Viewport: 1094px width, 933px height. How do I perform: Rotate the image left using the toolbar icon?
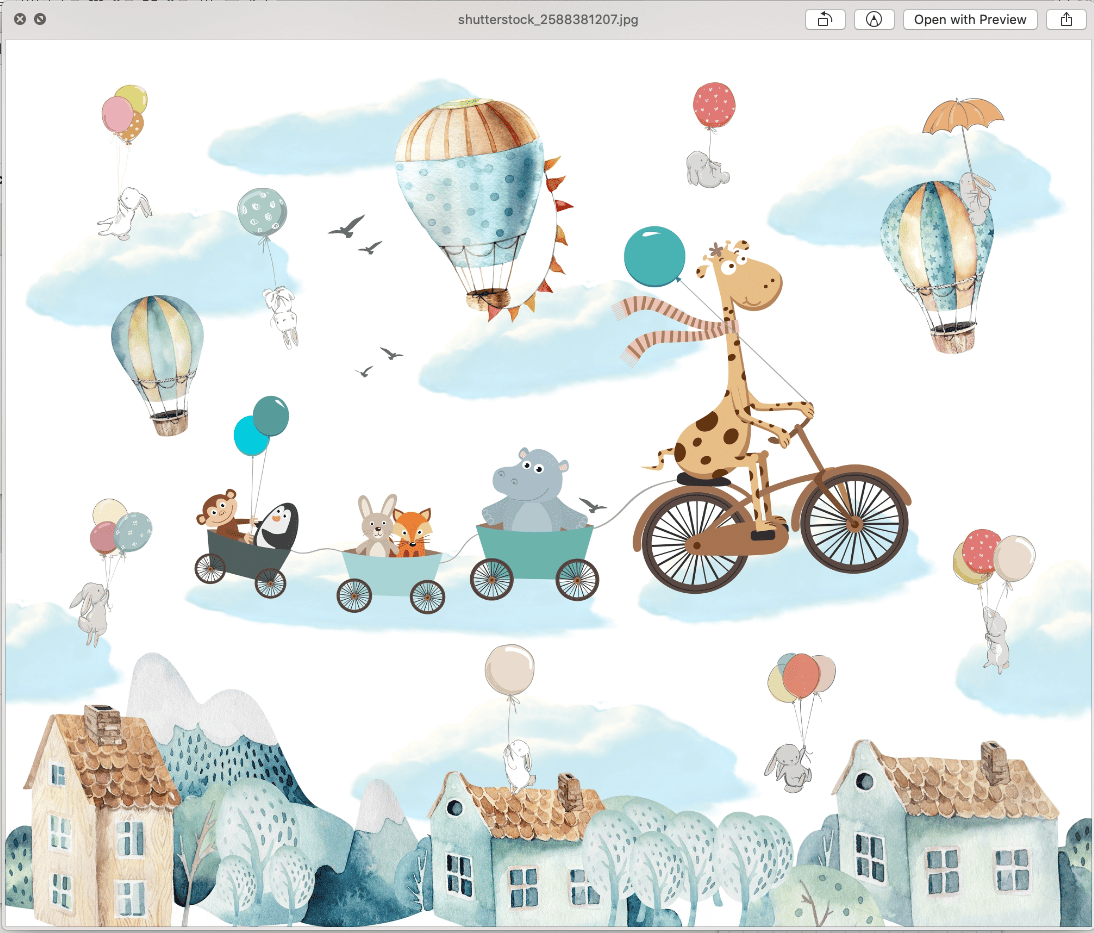(825, 19)
